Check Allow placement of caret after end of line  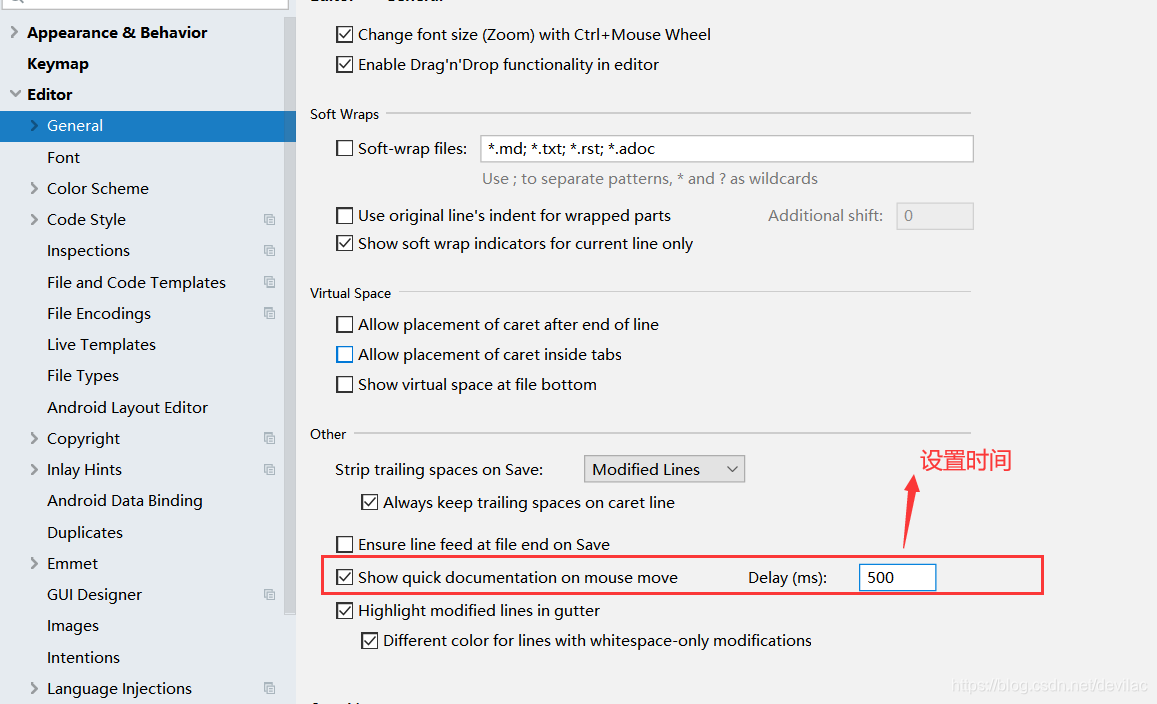[345, 324]
